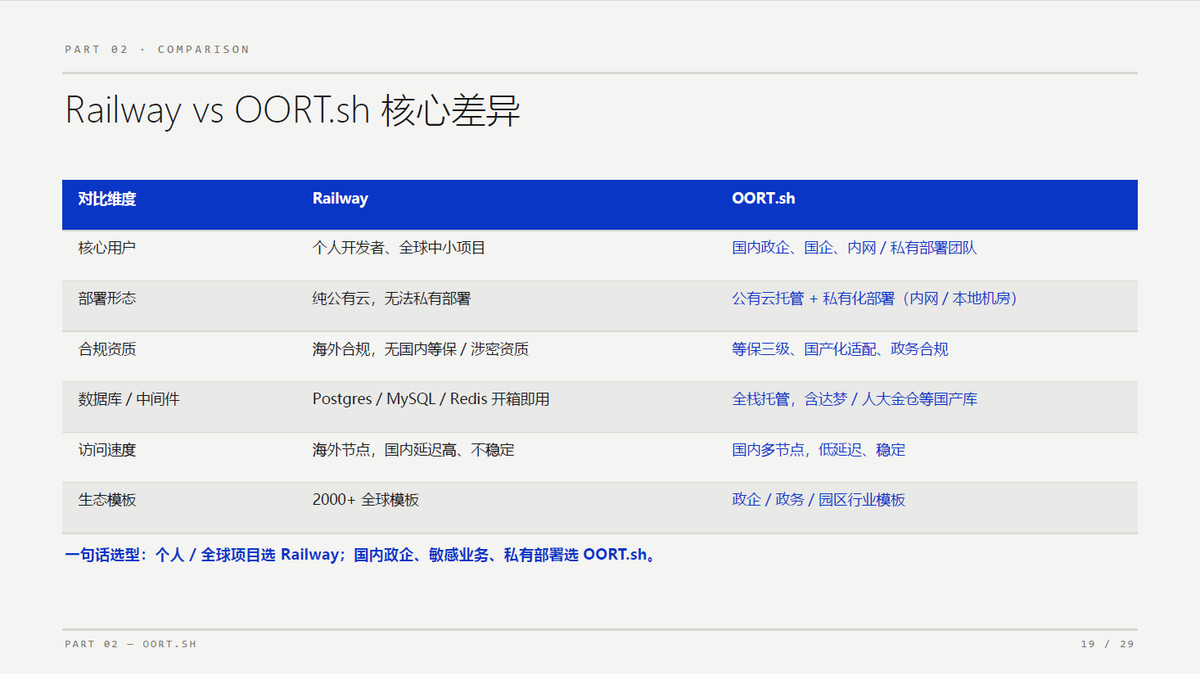Click the cell 'Postgres / MySQL / Redis 开箱即用'
Screen dimensions: 1200x674
431,399
